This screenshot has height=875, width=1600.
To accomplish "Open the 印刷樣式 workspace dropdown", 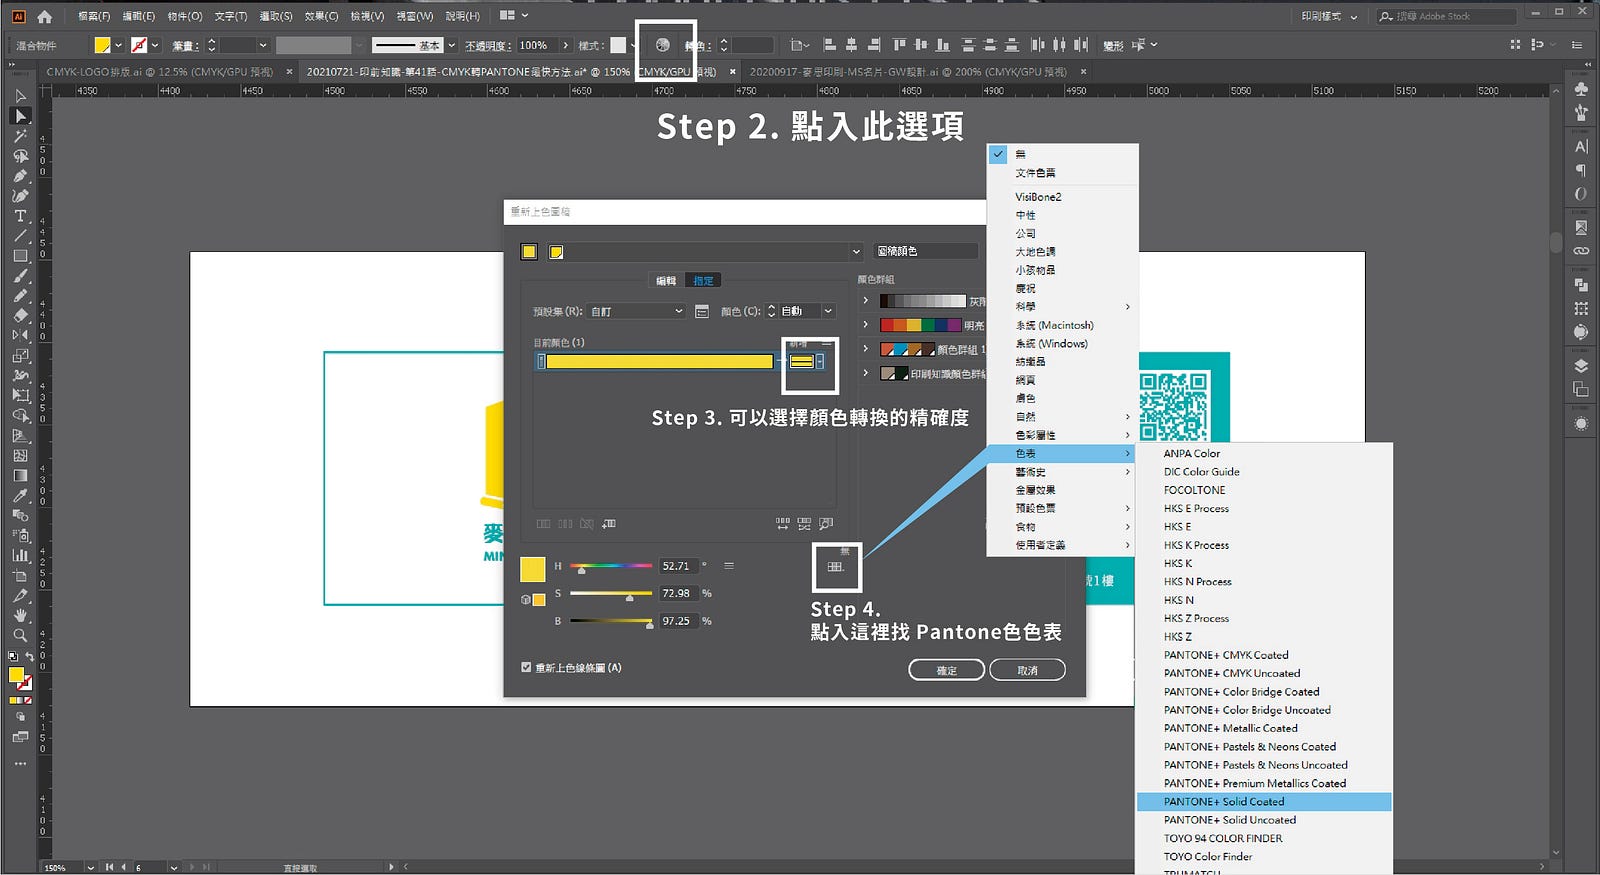I will (1329, 16).
